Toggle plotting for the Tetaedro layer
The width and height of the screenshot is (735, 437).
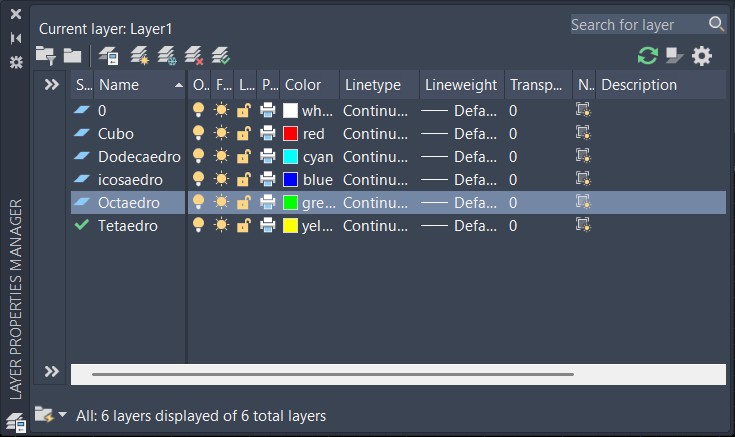[268, 225]
